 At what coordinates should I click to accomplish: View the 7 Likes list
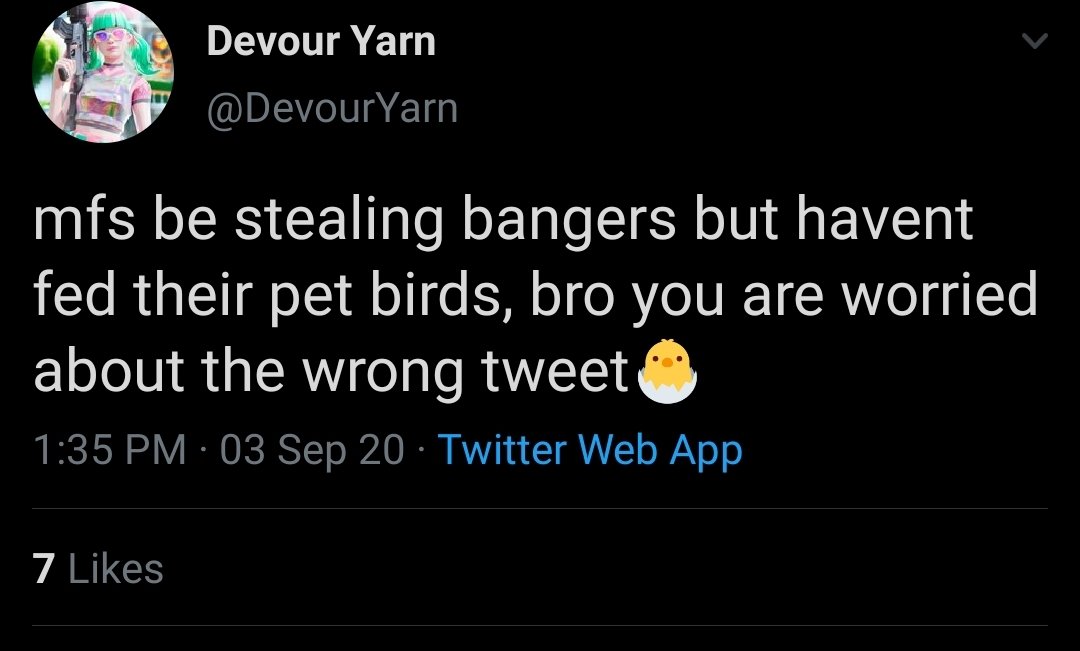point(98,569)
